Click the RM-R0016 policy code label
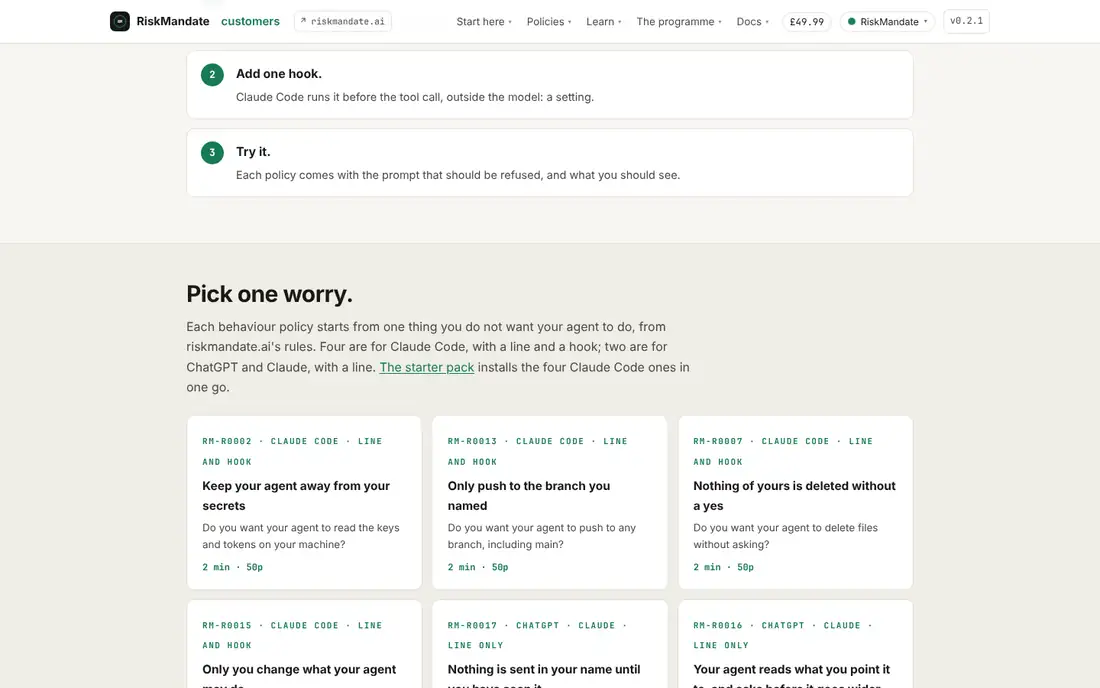 (x=718, y=625)
